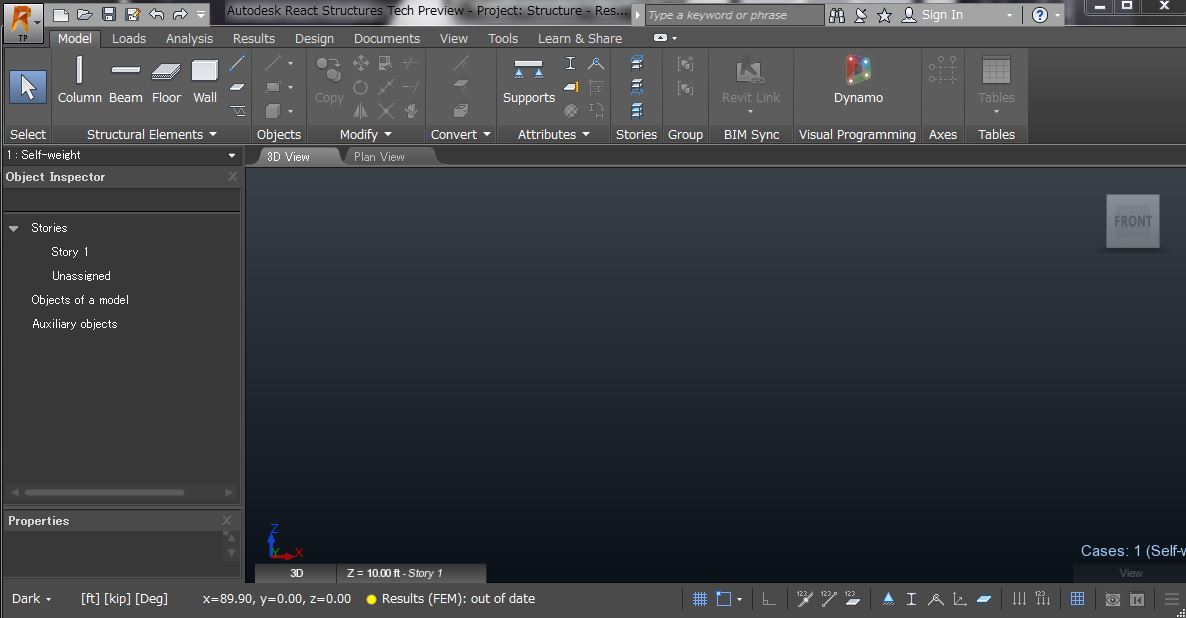
Task: Close the Properties panel
Action: [x=226, y=520]
